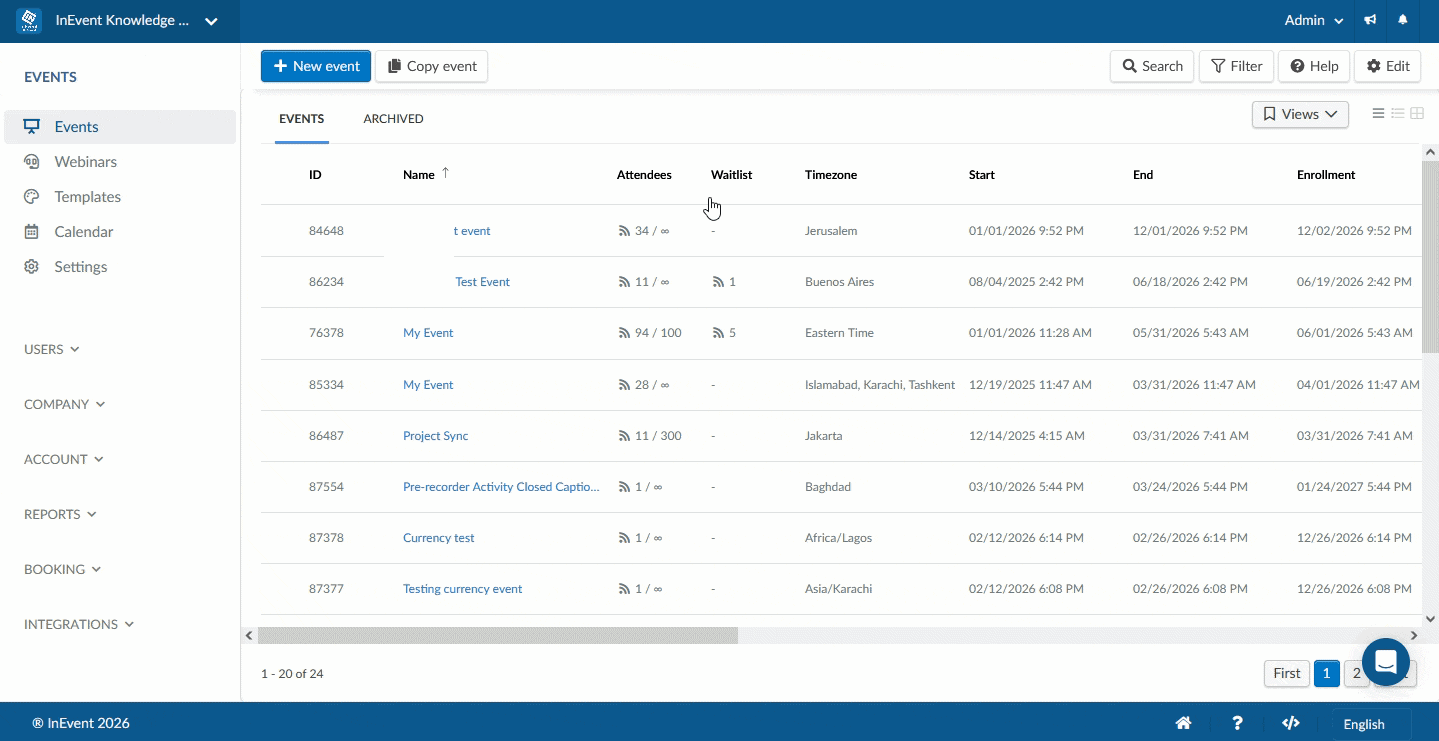Expand the COMPANY sidebar section

pos(65,404)
